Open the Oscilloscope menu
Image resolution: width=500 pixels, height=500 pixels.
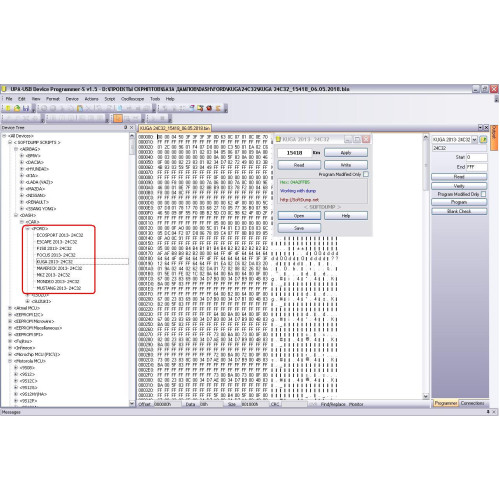[x=132, y=99]
